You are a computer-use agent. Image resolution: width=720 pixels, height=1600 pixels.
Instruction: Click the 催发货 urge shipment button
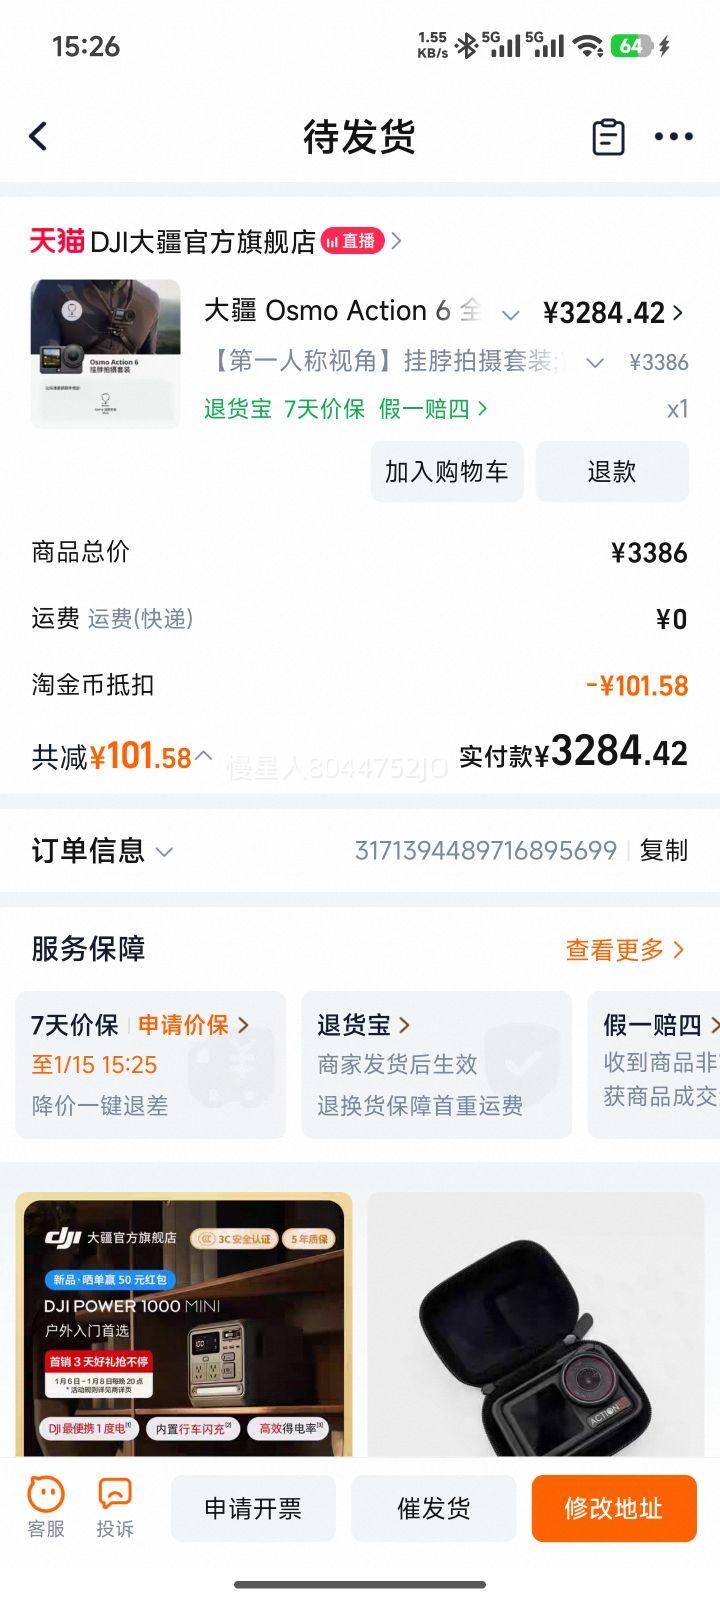433,1508
